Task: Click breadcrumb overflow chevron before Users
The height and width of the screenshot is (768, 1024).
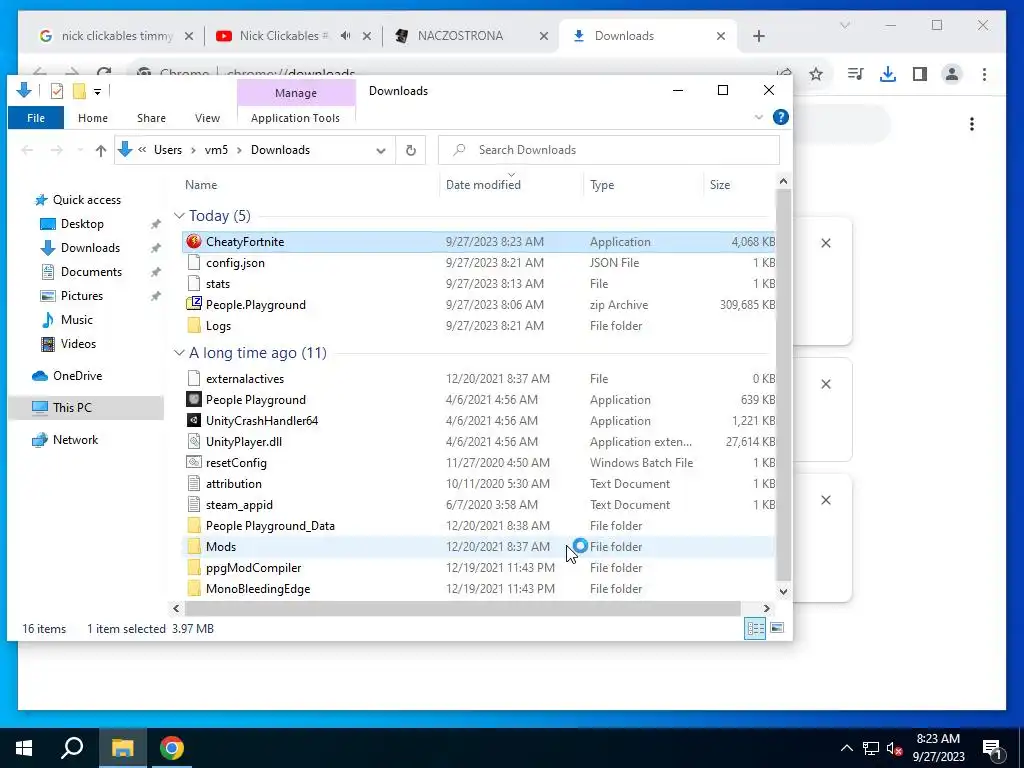Action: 142,150
